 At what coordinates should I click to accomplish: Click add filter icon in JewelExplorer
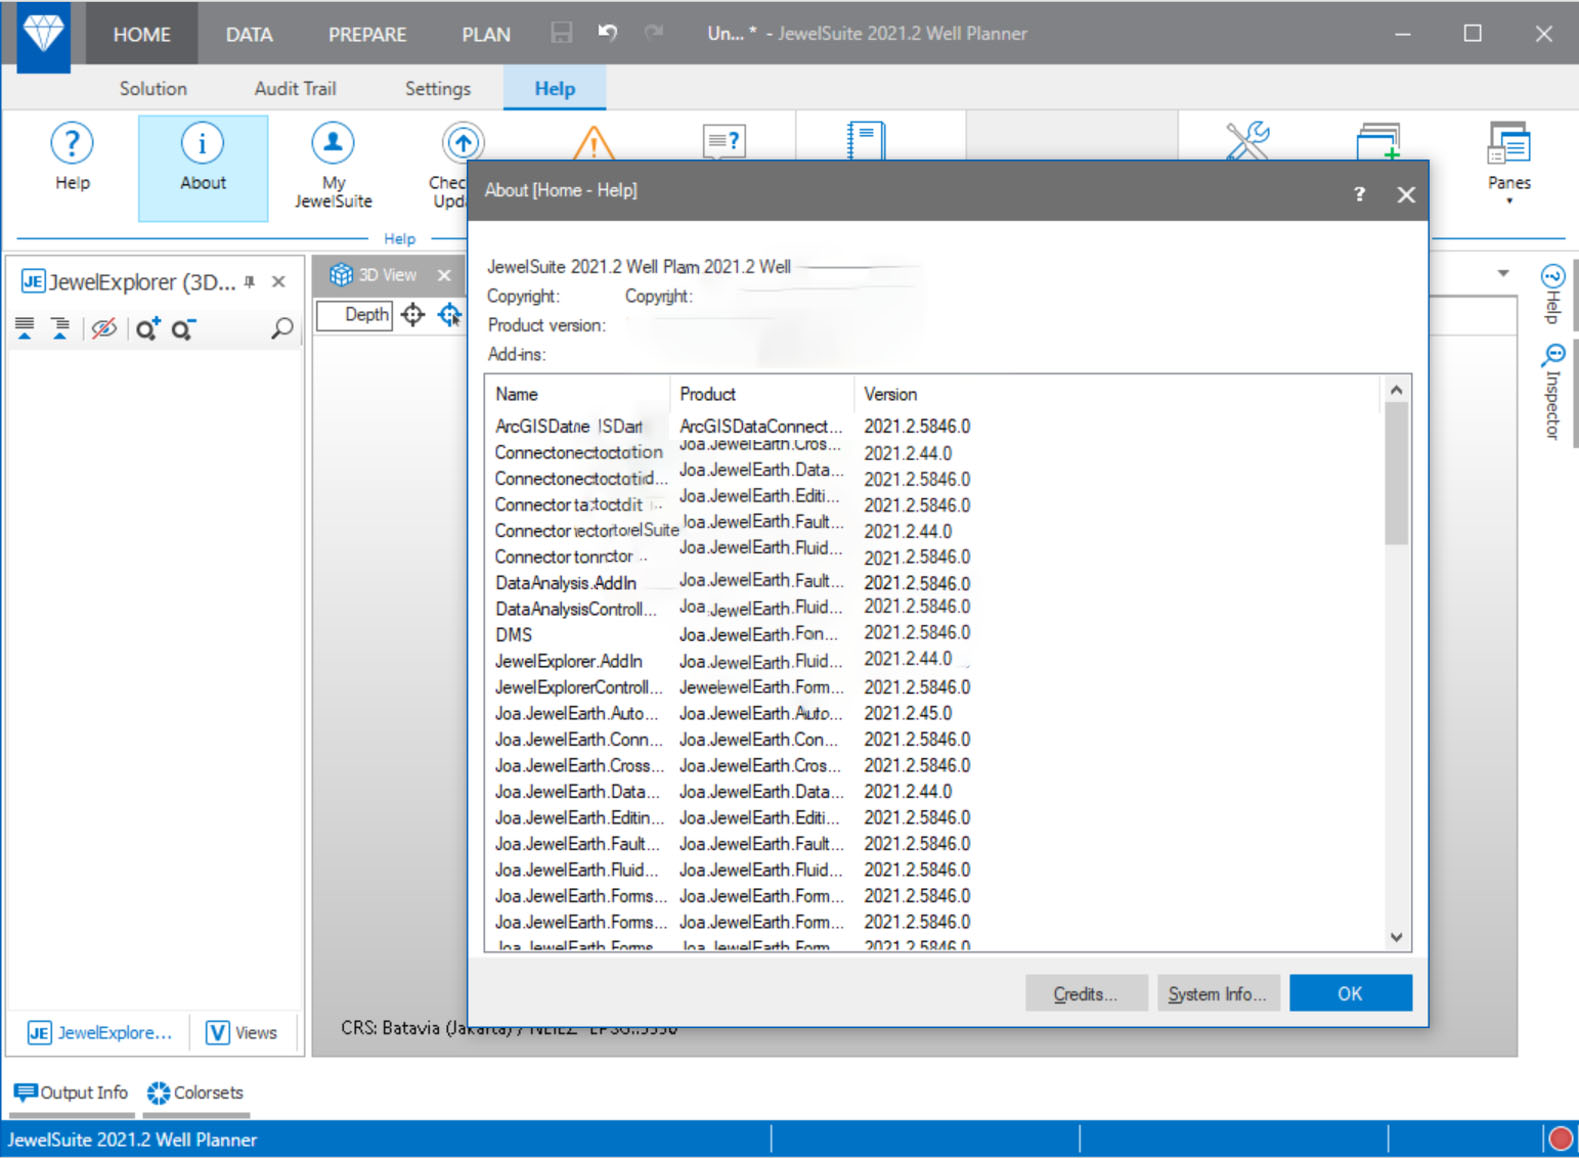[148, 328]
